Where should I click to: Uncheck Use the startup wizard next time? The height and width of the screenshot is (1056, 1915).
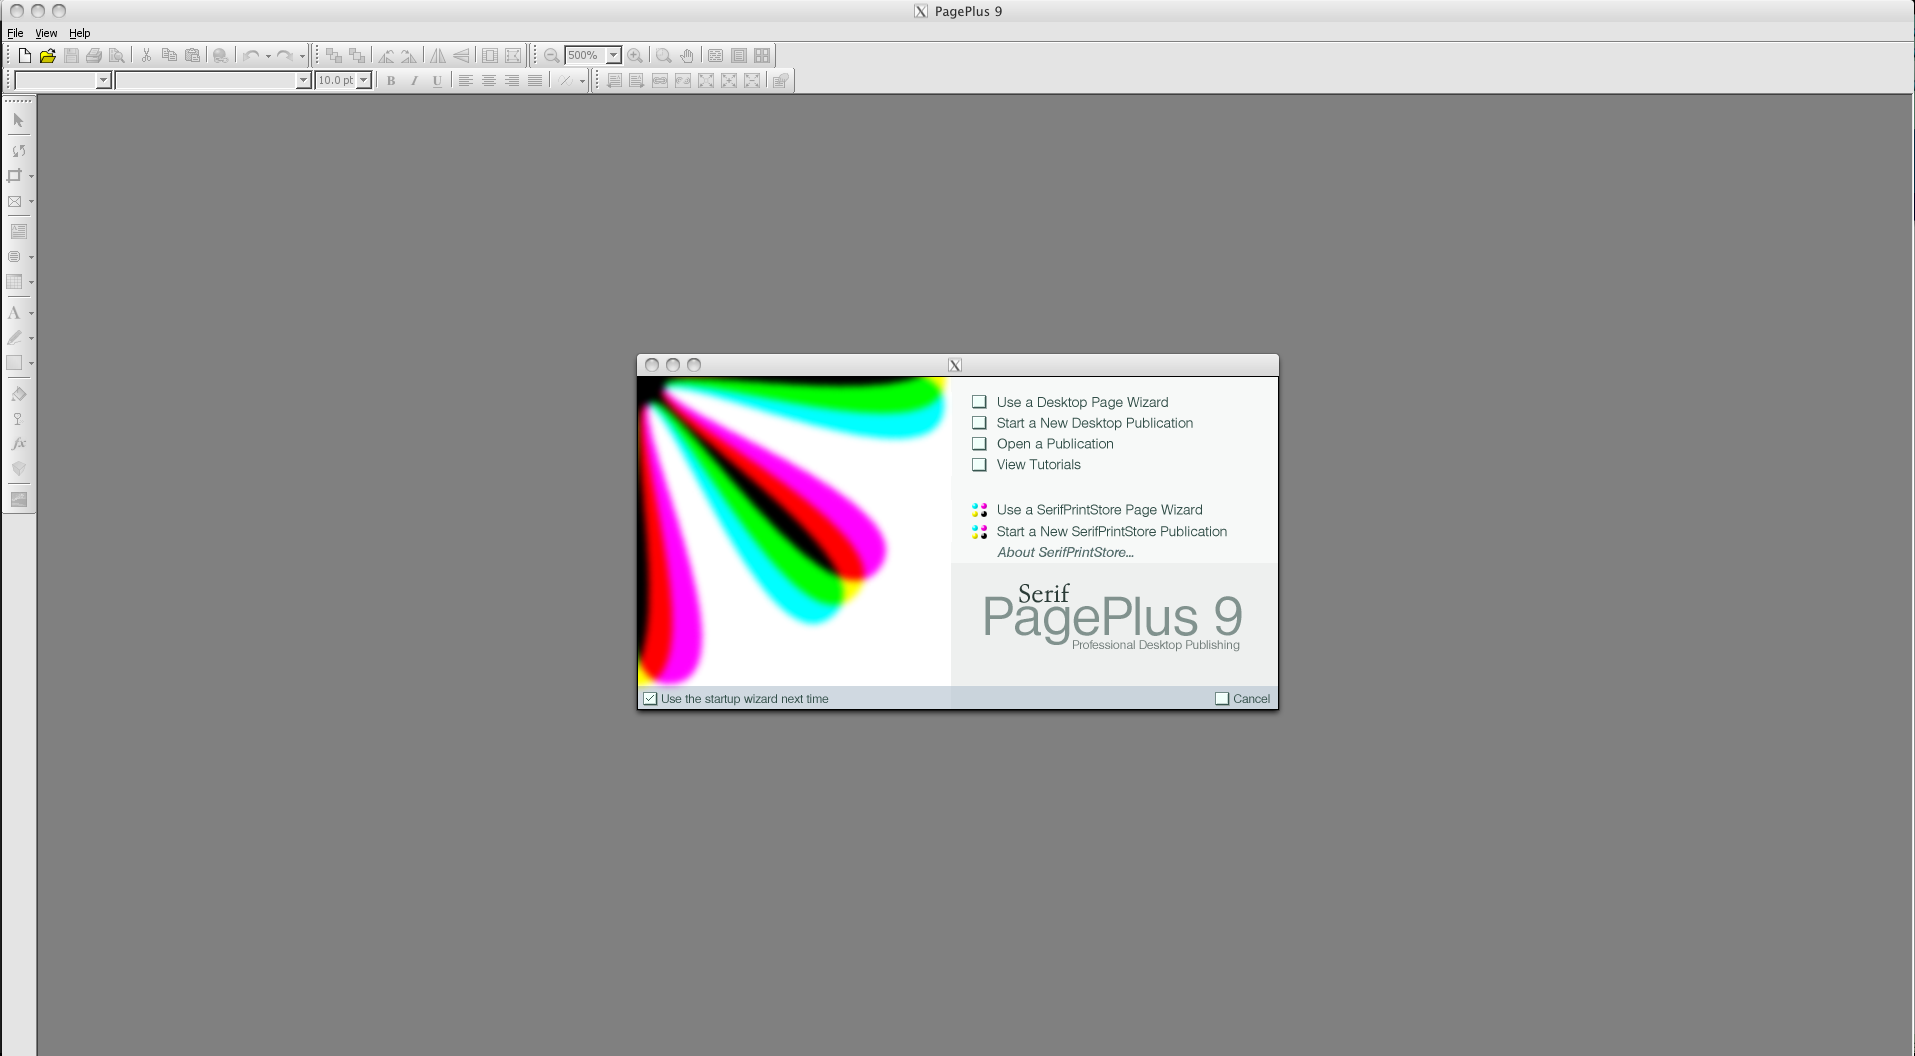[650, 699]
